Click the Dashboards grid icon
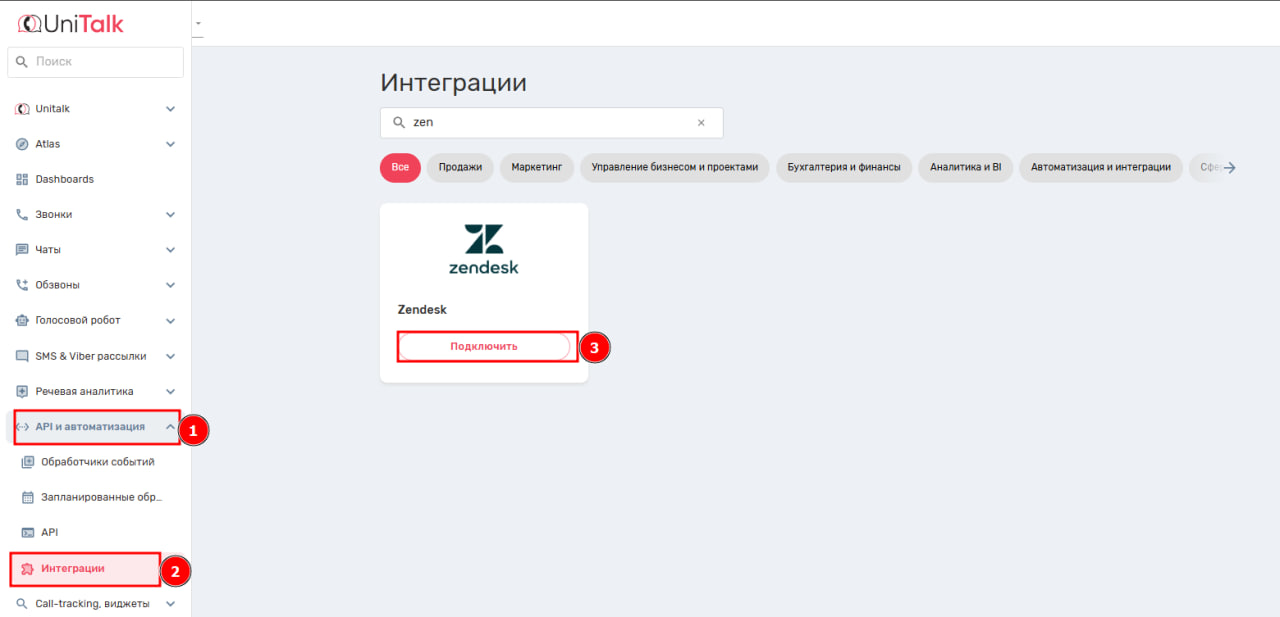This screenshot has height=617, width=1280. tap(22, 179)
